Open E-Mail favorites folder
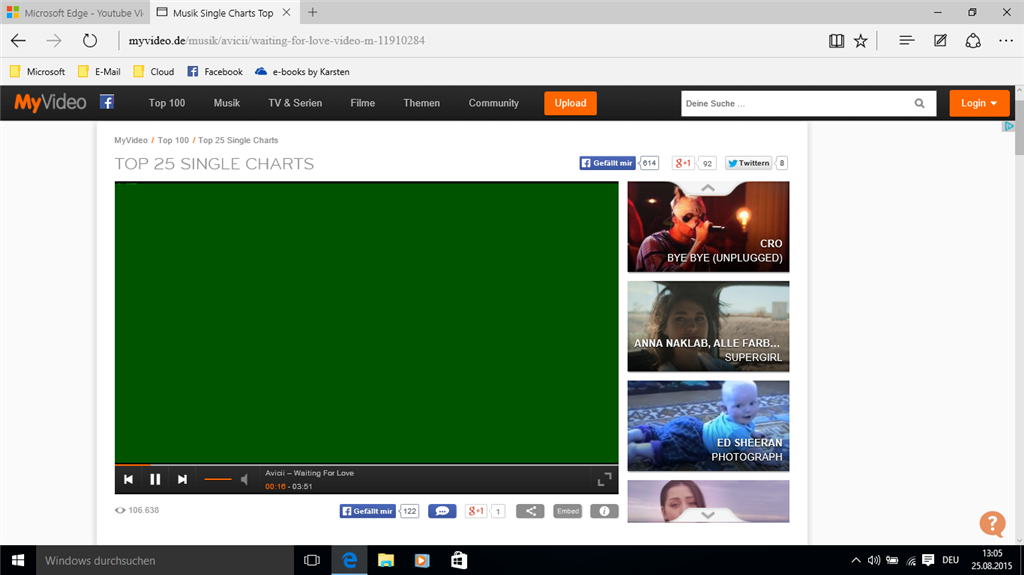 pos(99,71)
